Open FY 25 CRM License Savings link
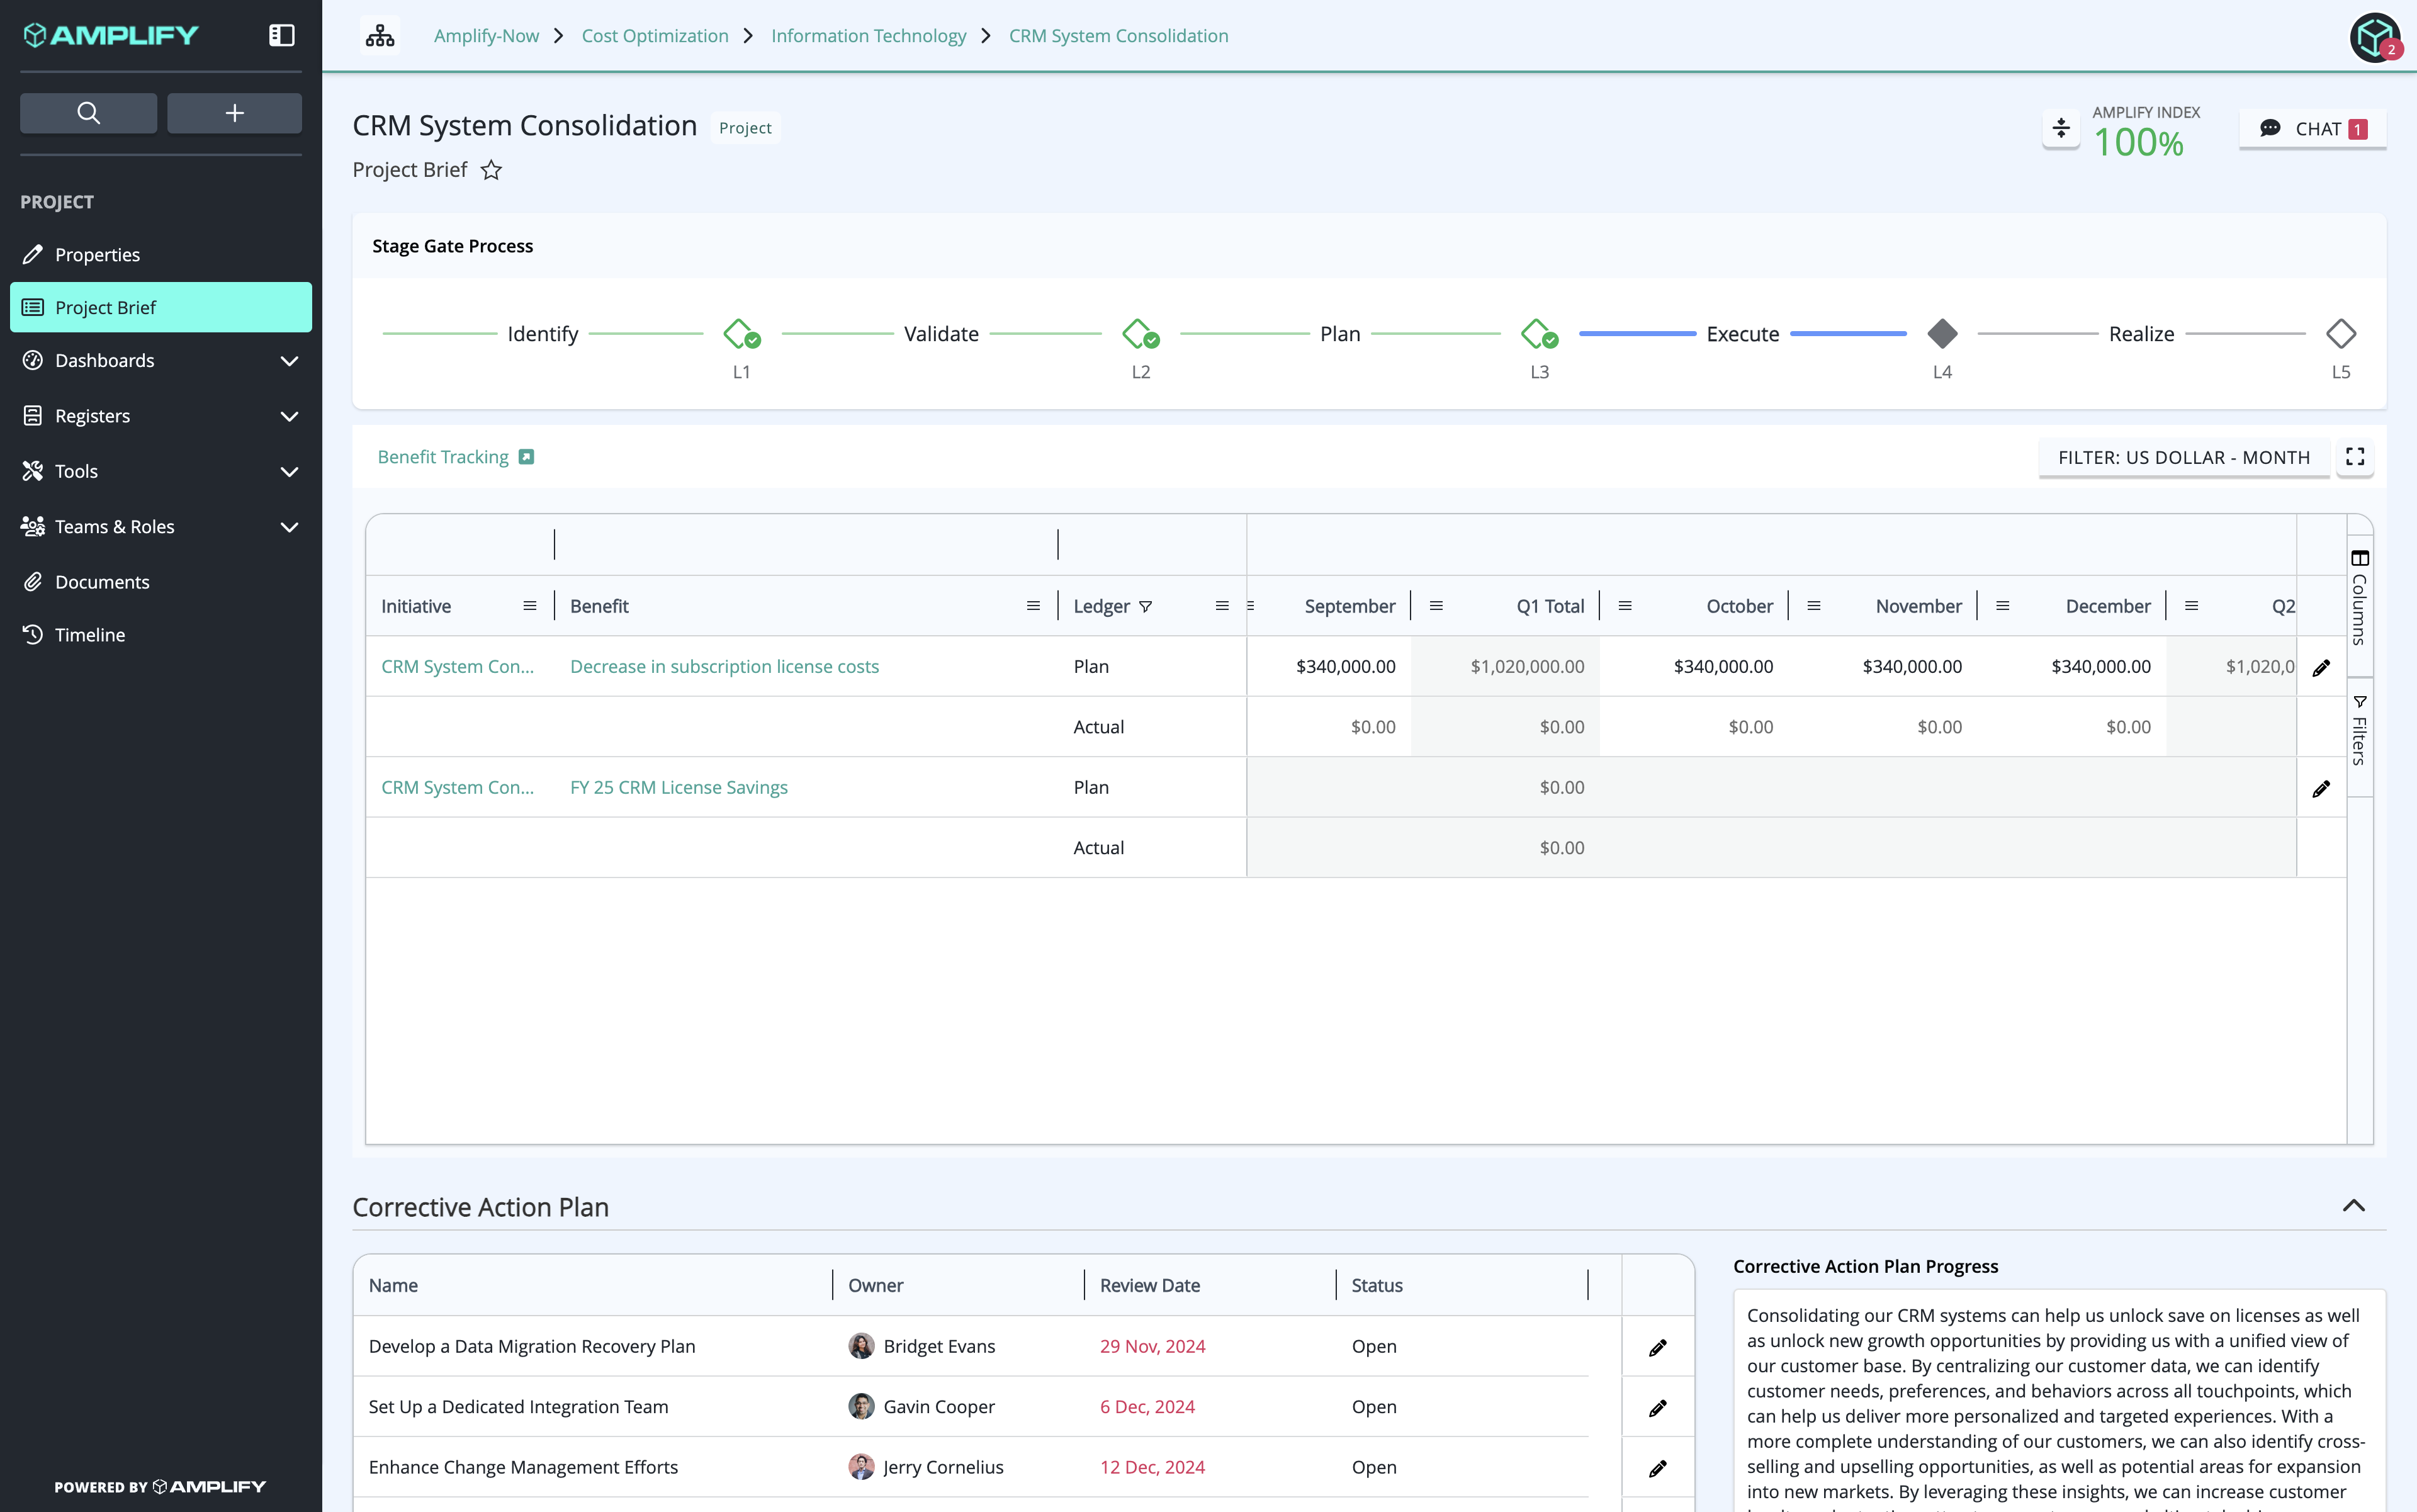The height and width of the screenshot is (1512, 2417). tap(679, 788)
